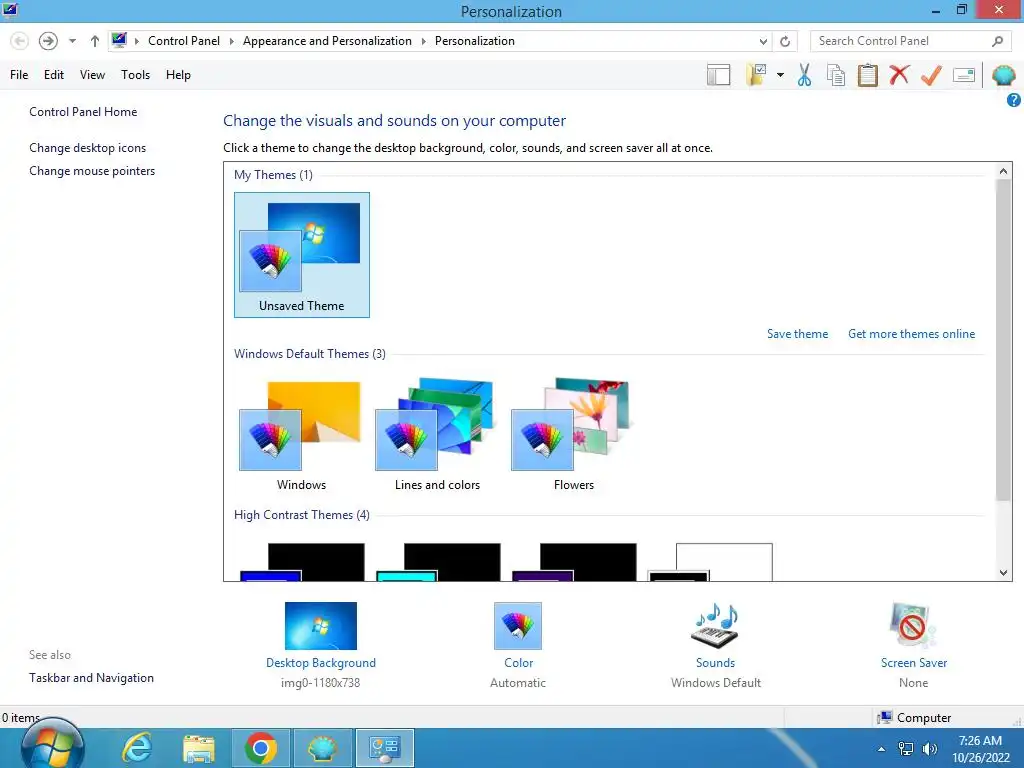Click the Classic Shell settings shell icon in toolbar
The image size is (1024, 768).
tap(1004, 75)
